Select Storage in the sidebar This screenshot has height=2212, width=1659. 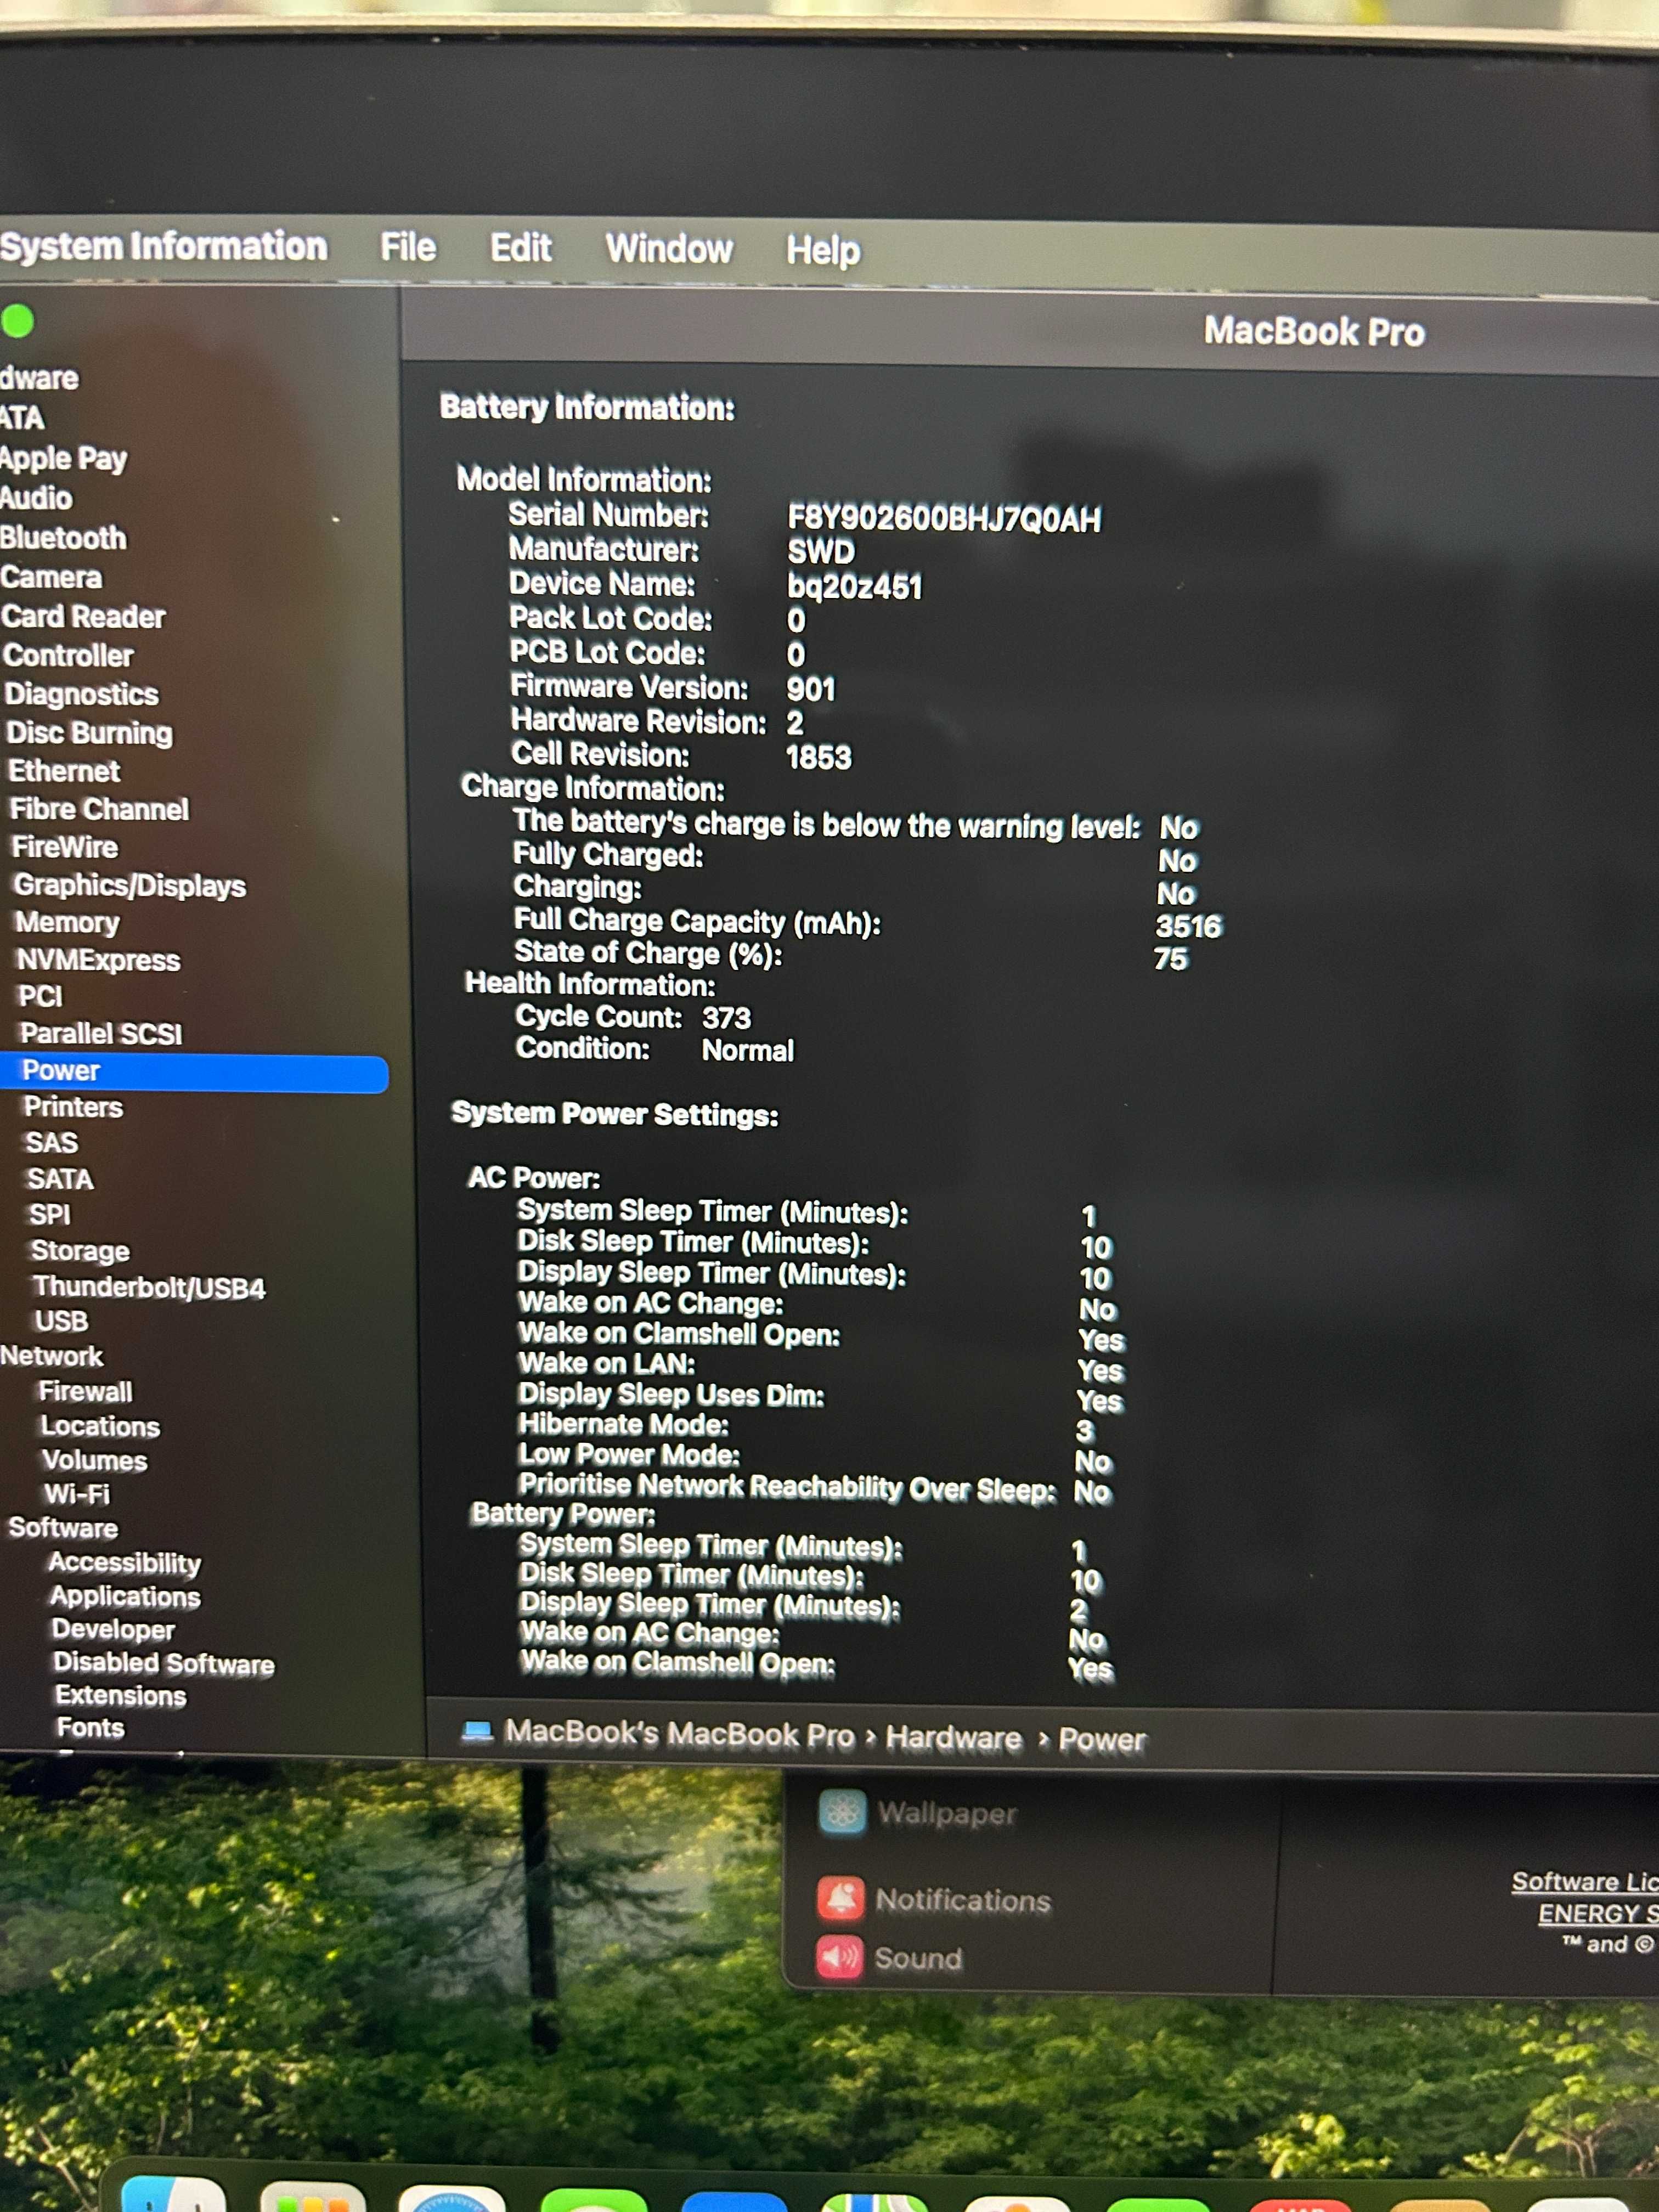tap(80, 1251)
